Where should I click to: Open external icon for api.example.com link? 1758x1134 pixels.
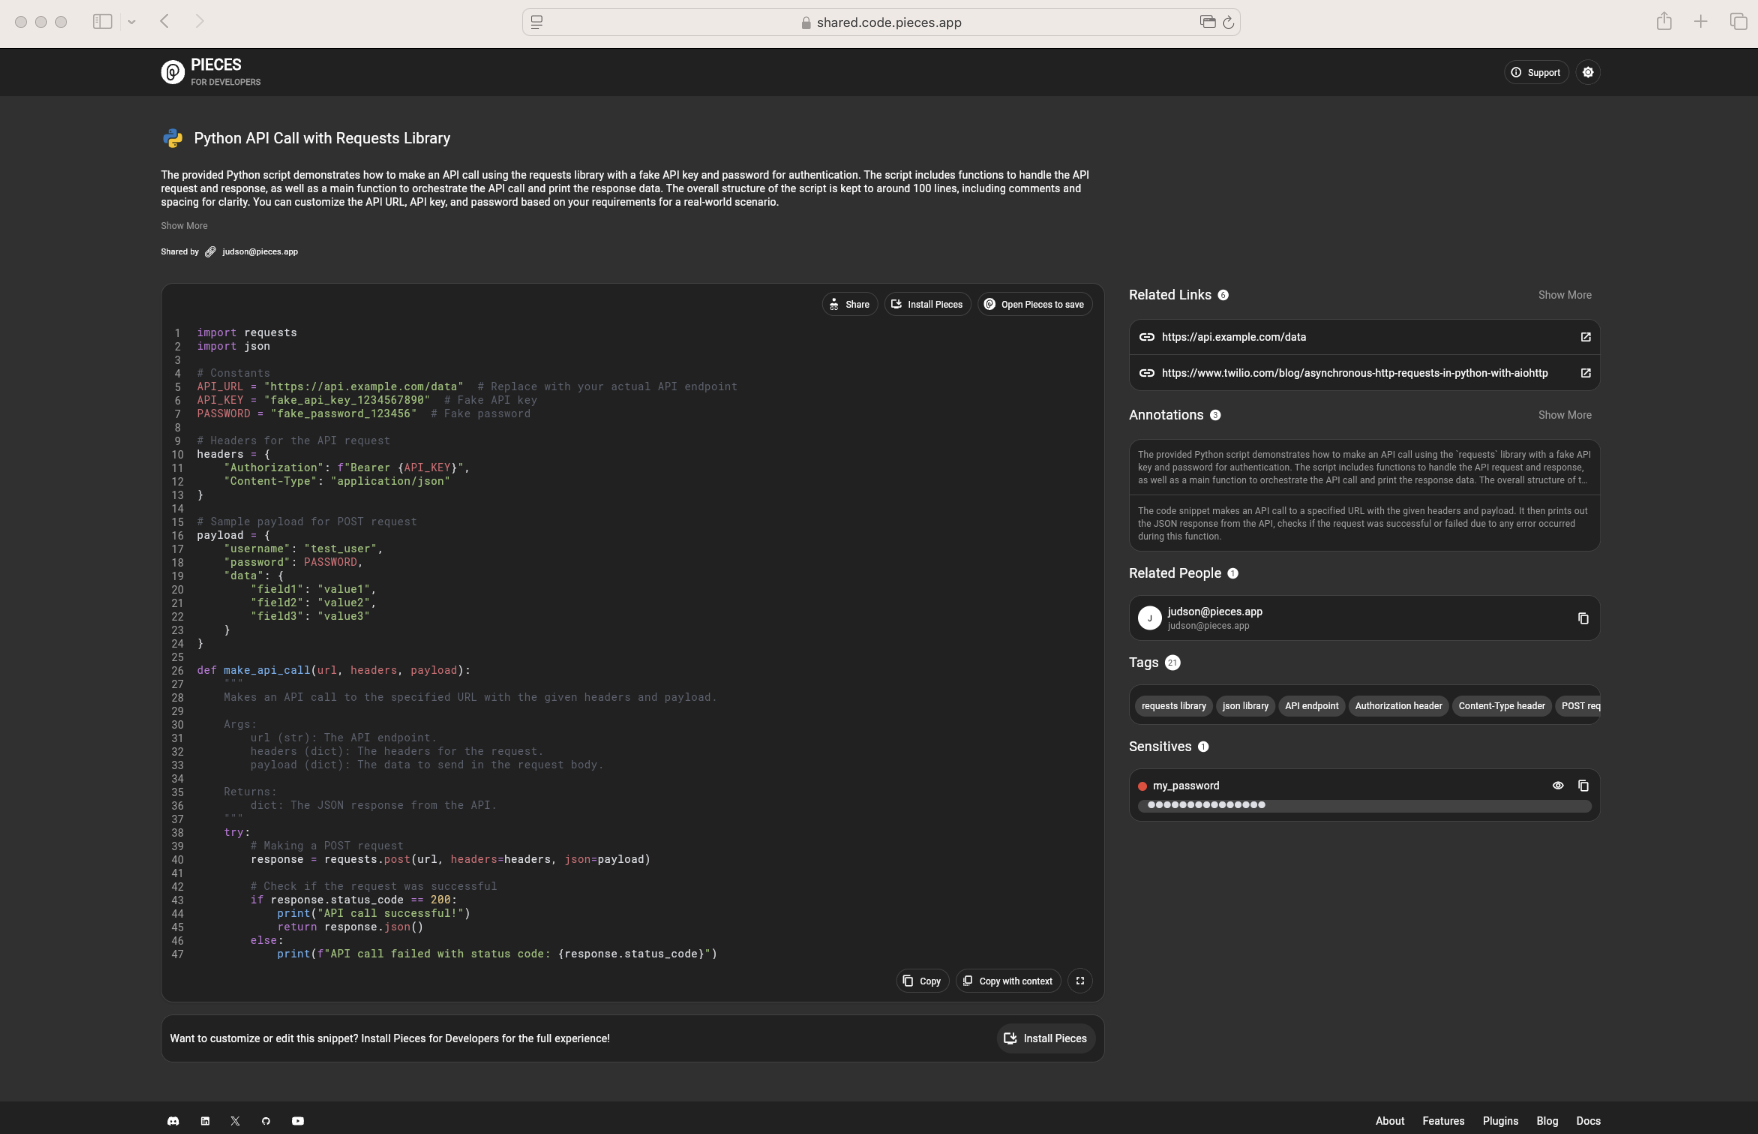tap(1585, 337)
